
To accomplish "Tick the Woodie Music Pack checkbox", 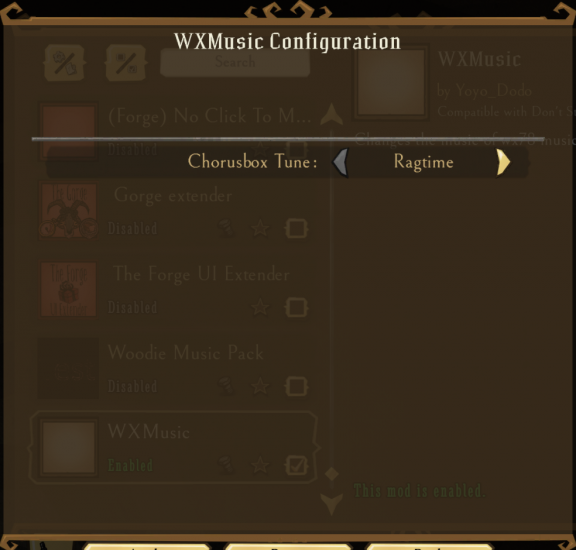I will [x=296, y=386].
